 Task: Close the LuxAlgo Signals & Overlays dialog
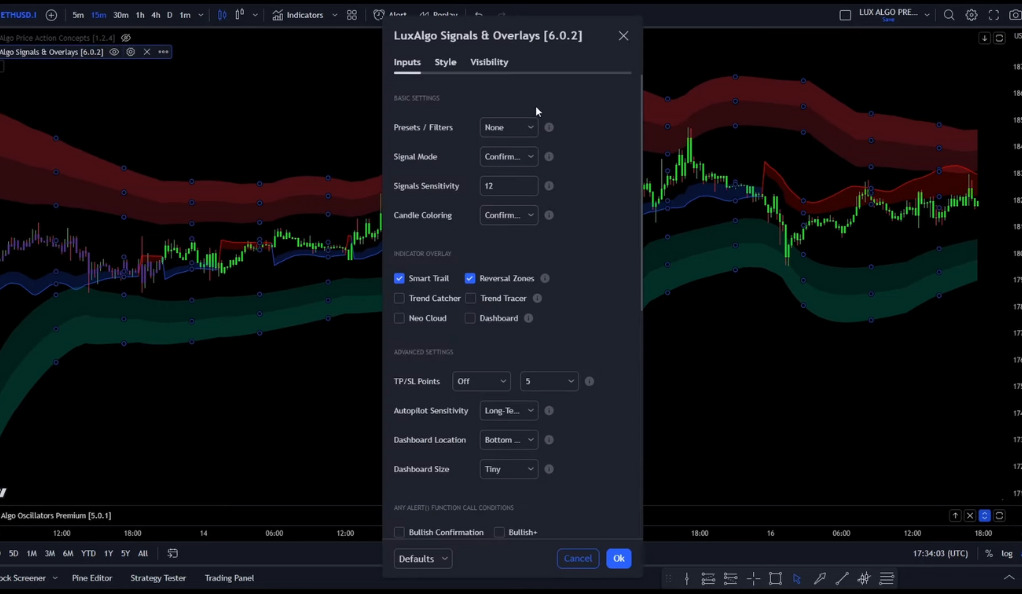(623, 36)
